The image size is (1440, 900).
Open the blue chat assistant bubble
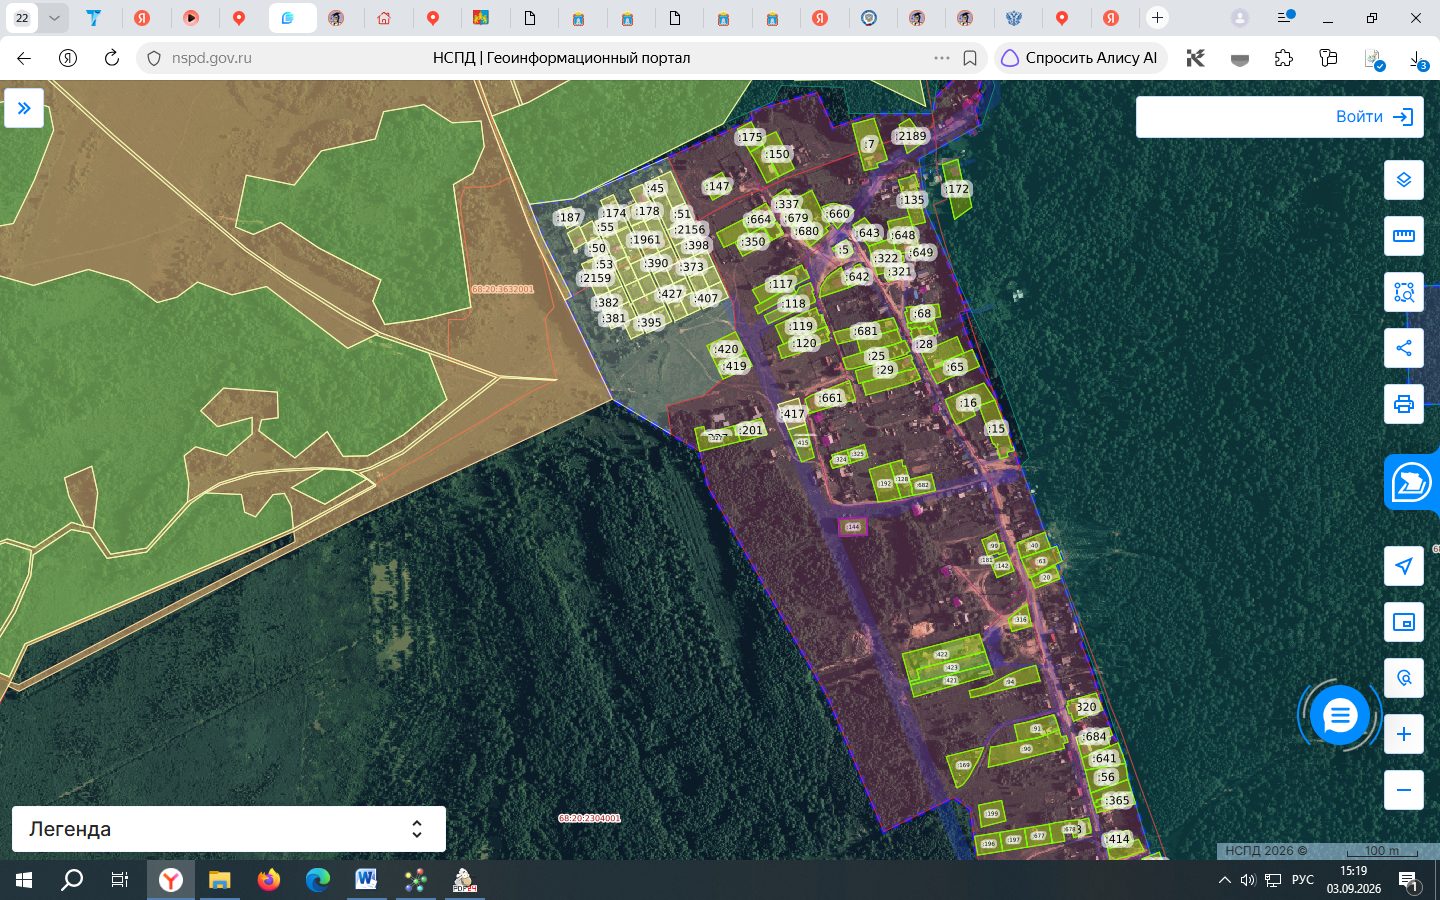point(1339,715)
